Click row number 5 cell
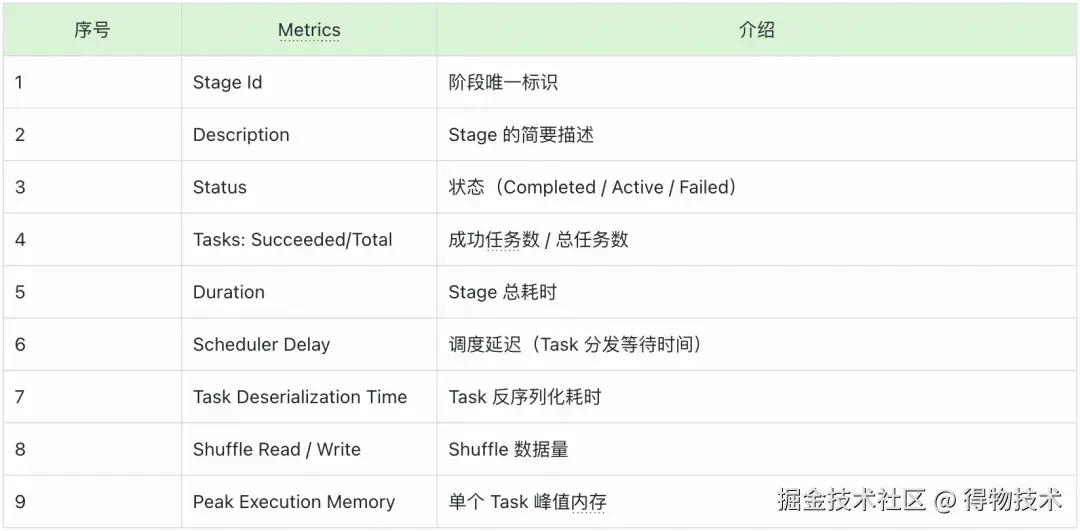 click(92, 292)
